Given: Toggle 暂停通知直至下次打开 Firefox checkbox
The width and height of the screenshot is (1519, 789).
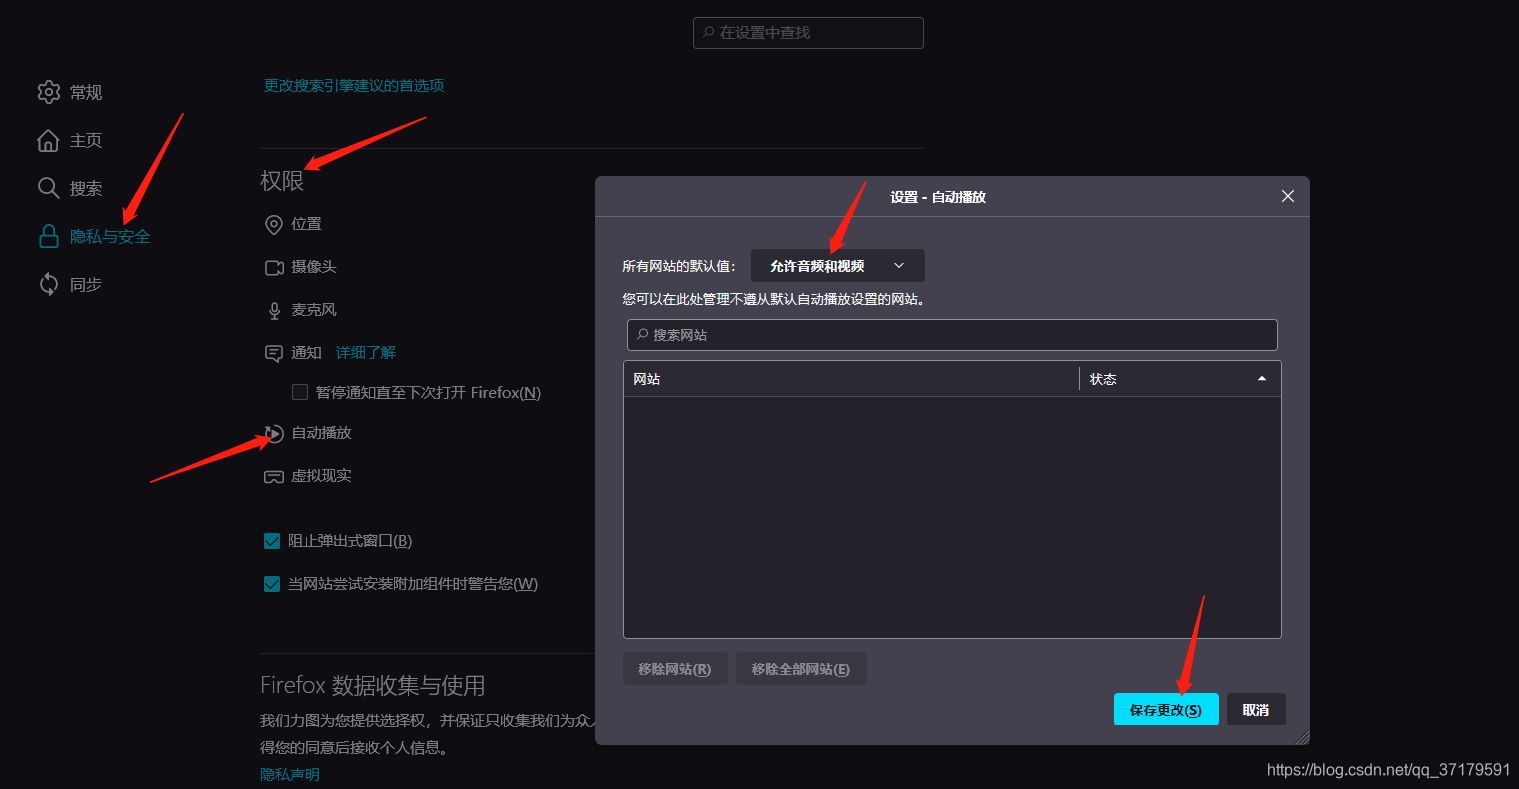Looking at the screenshot, I should pyautogui.click(x=299, y=392).
